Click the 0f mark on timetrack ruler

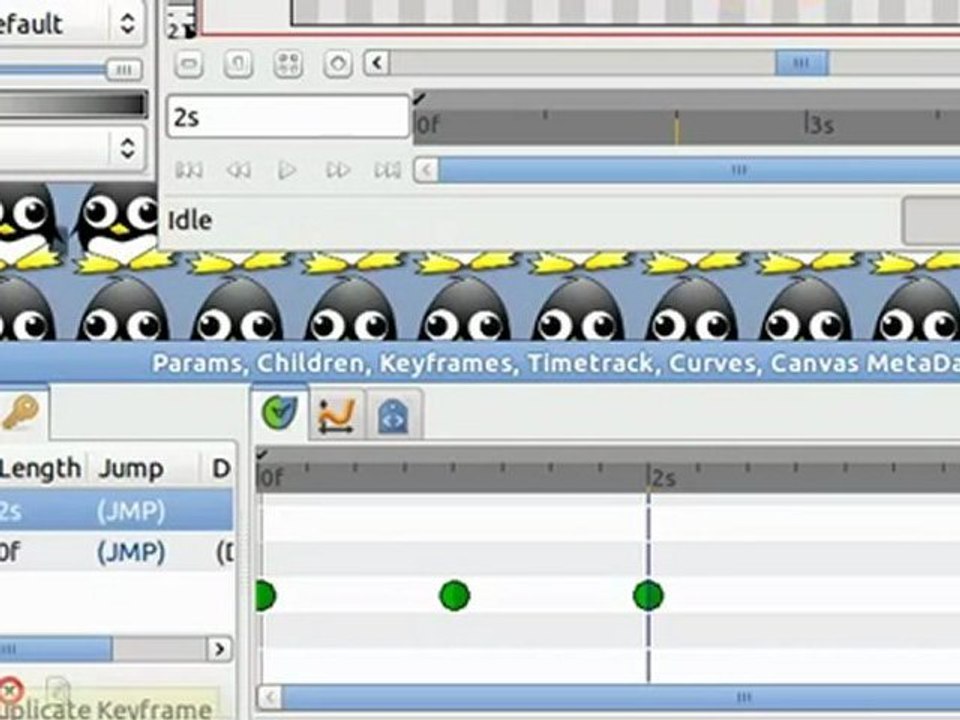click(270, 477)
